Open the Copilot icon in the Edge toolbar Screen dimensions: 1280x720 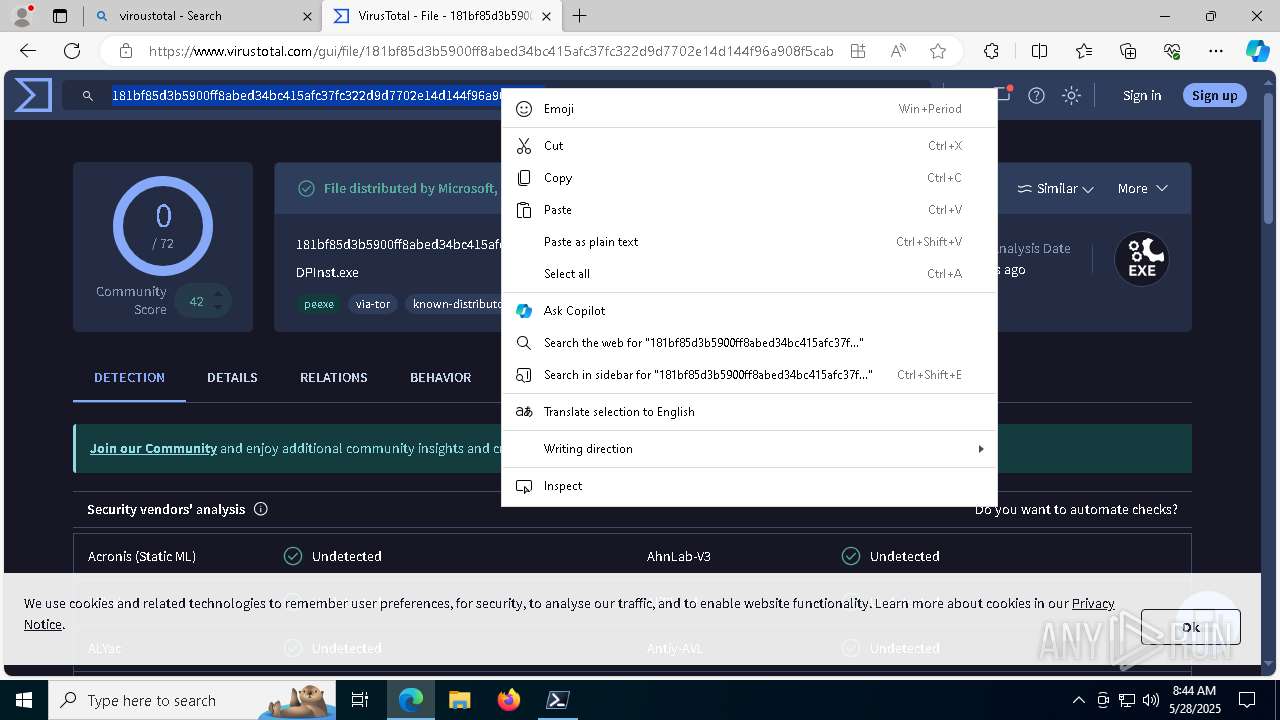1257,51
